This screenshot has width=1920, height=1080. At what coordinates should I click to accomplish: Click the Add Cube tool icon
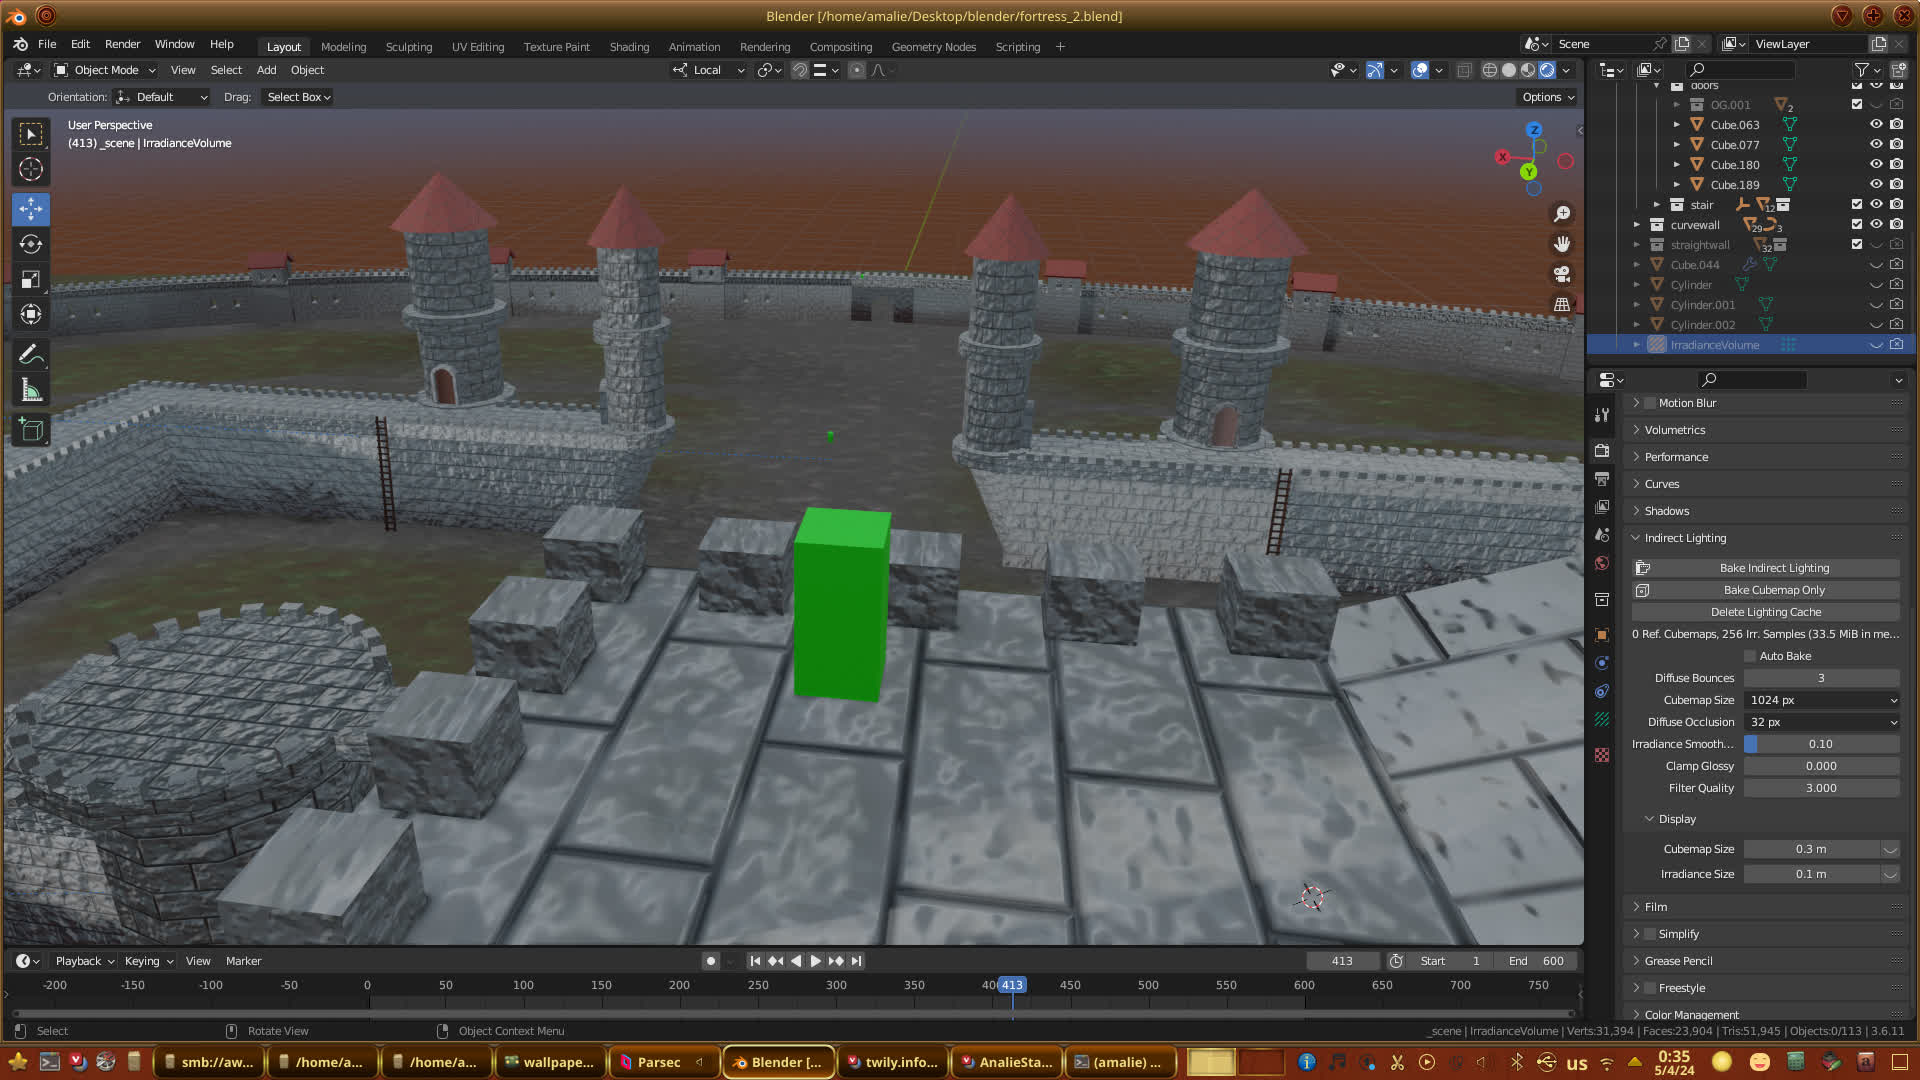point(31,431)
